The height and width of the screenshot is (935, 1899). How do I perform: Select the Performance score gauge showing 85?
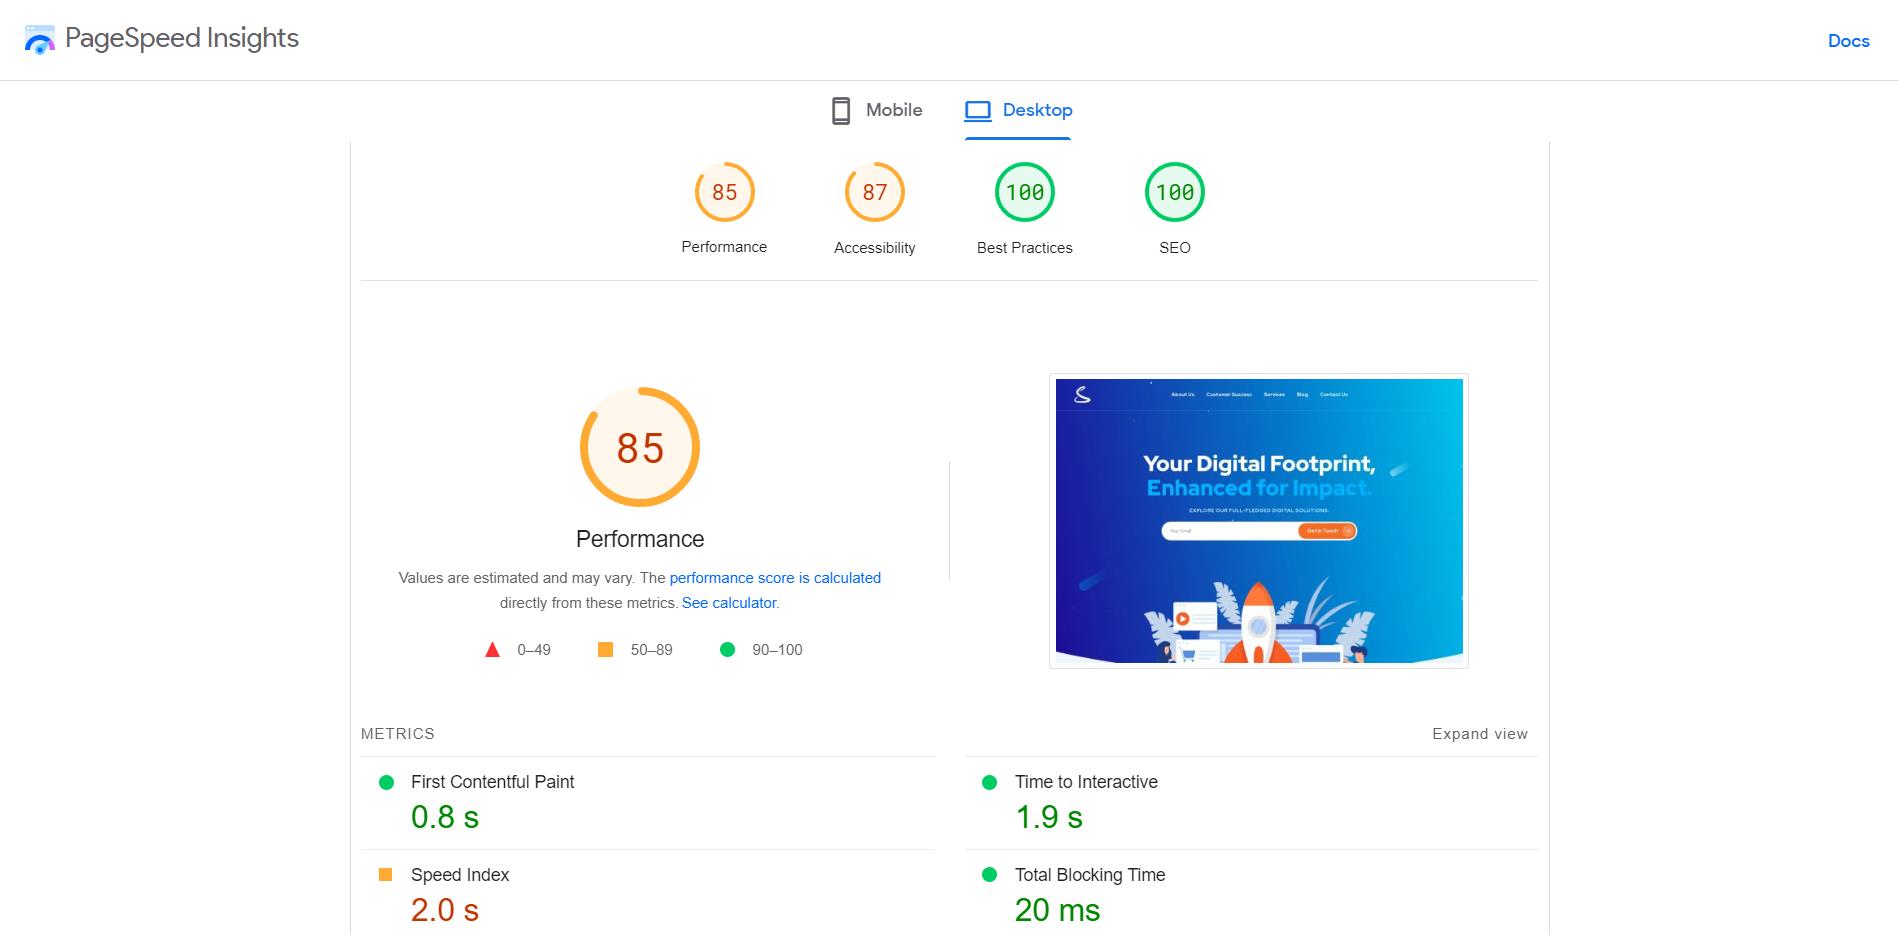pyautogui.click(x=724, y=192)
